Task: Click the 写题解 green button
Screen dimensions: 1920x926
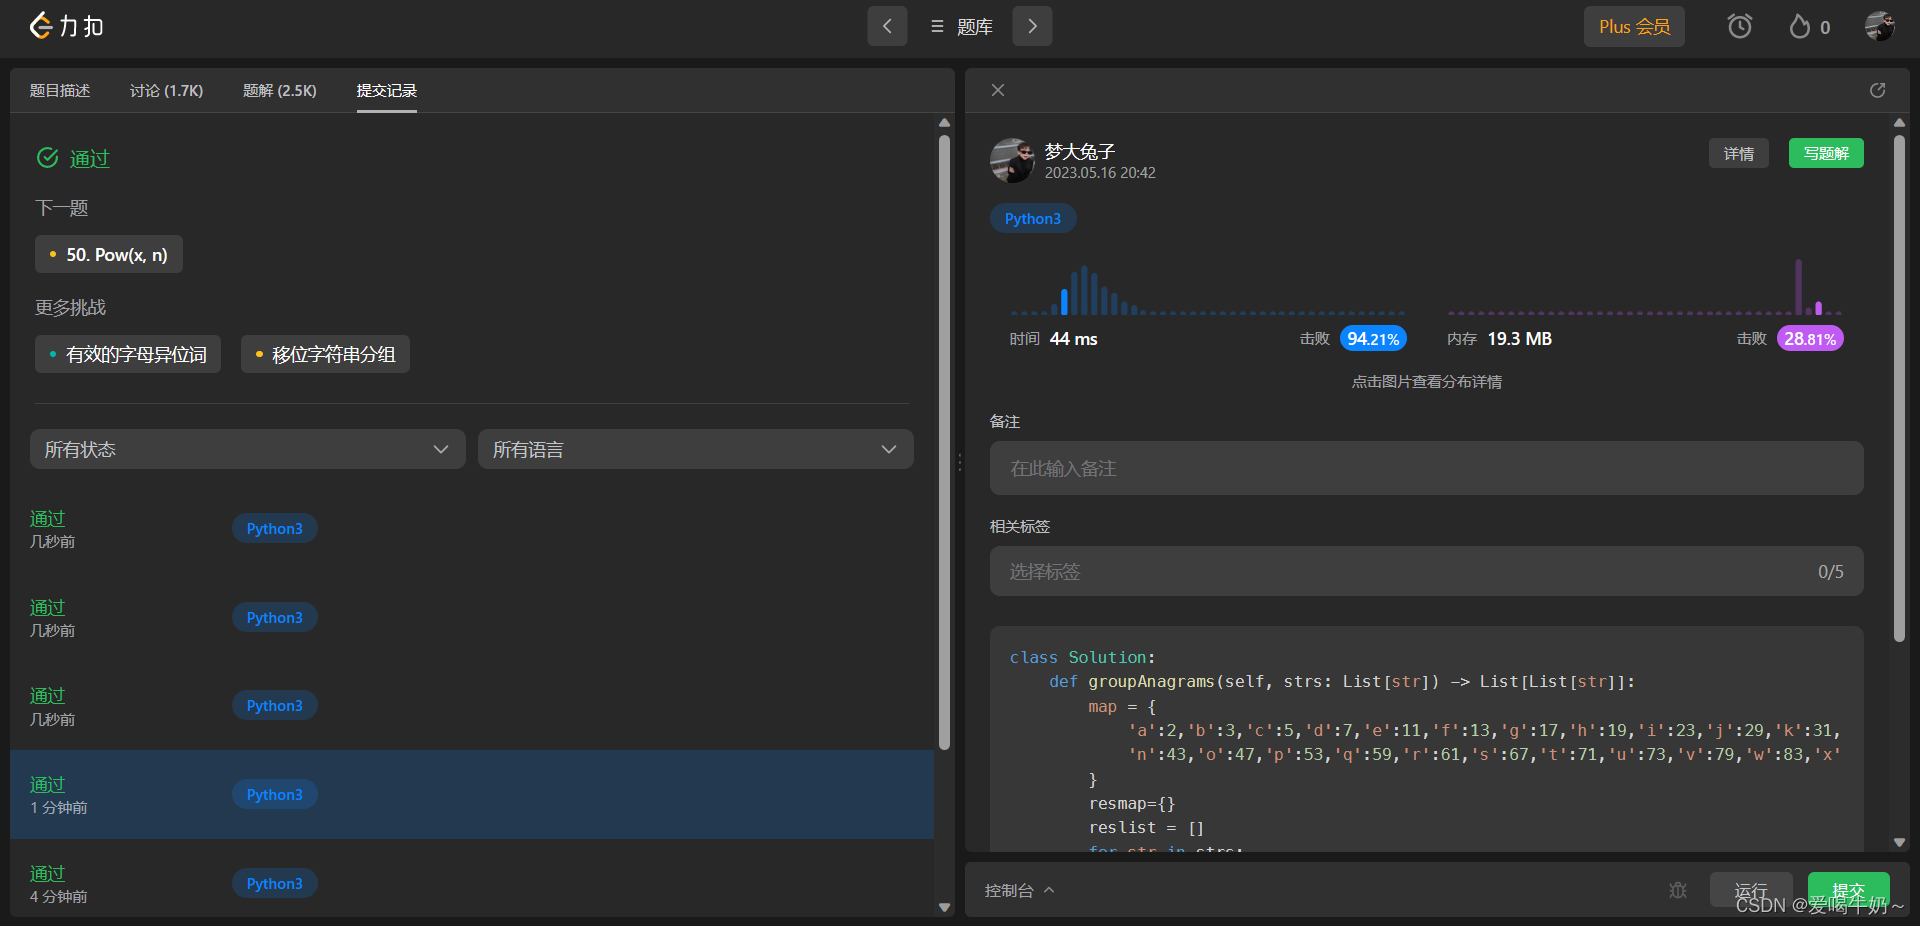Action: (1826, 153)
